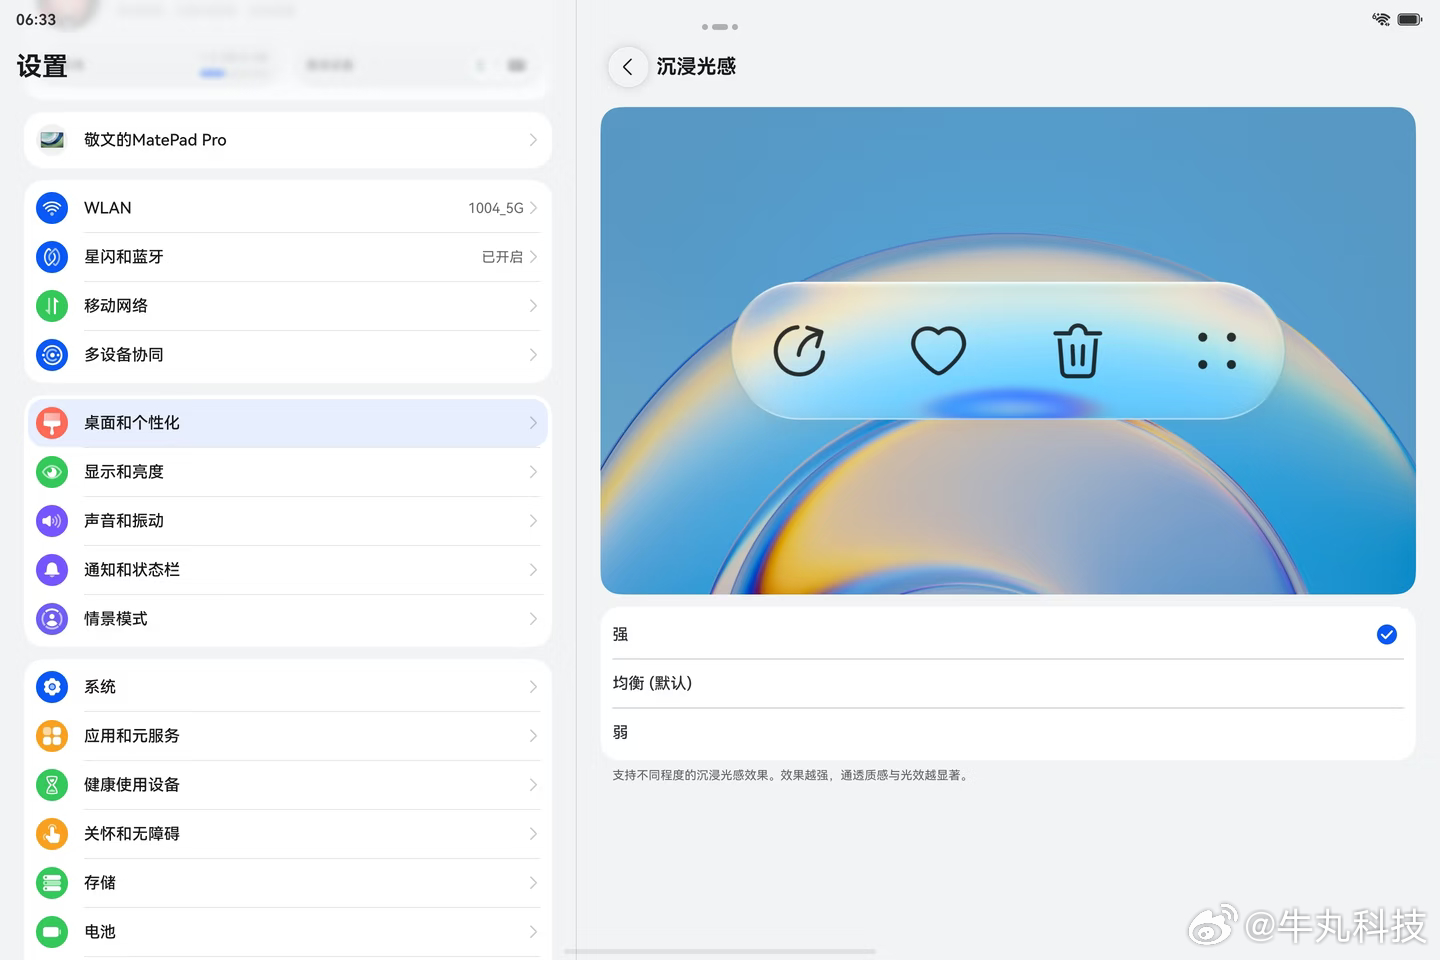Open the 通知和状态栏 settings entry

tap(288, 570)
